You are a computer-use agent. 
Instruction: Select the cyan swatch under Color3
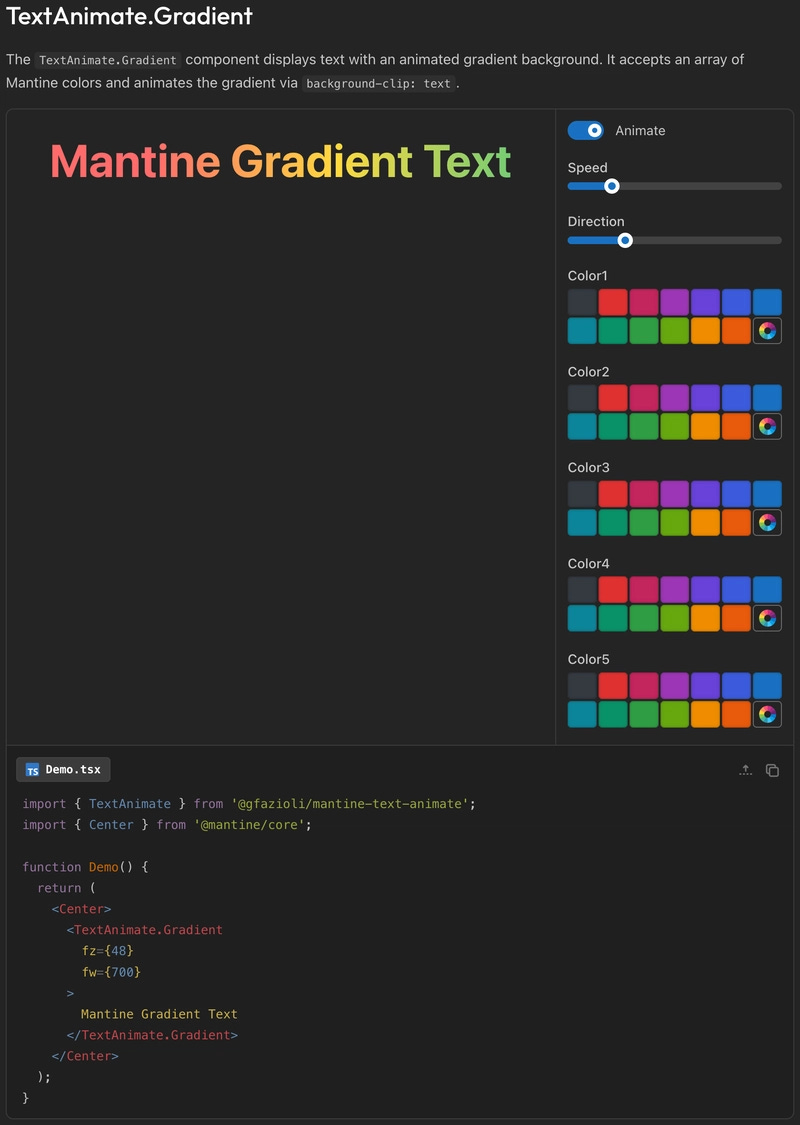(x=582, y=522)
